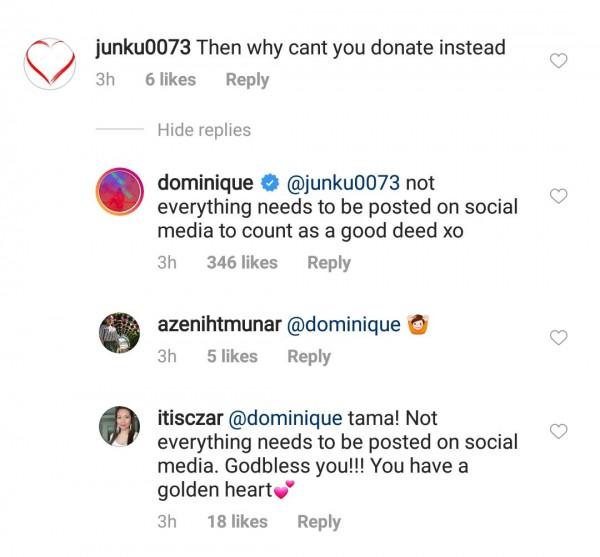The image size is (600, 557).
Task: View the 18 likes on itisczar's comment
Action: (x=237, y=521)
